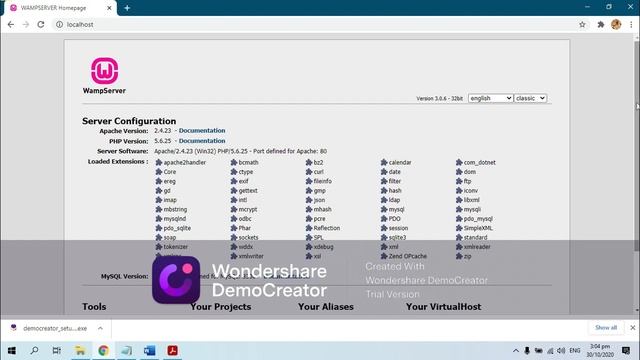
Task: Click the json extension icon
Action: (309, 200)
